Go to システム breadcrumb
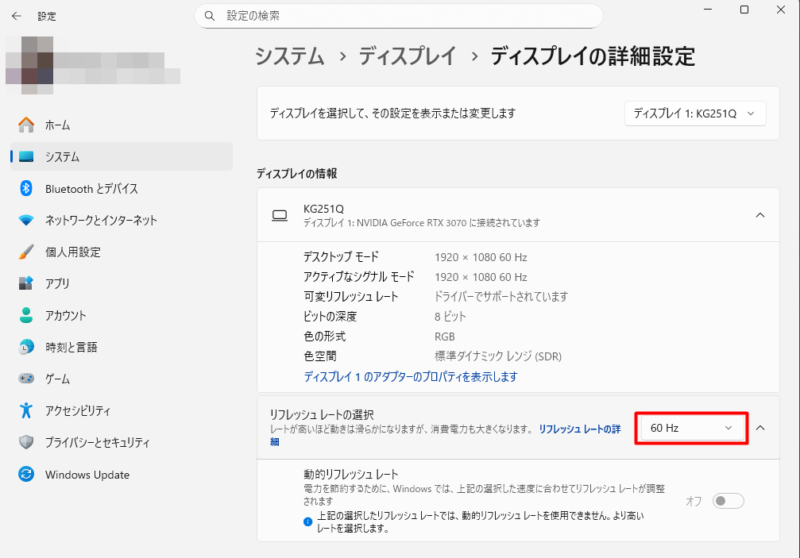This screenshot has width=800, height=558. tap(289, 56)
